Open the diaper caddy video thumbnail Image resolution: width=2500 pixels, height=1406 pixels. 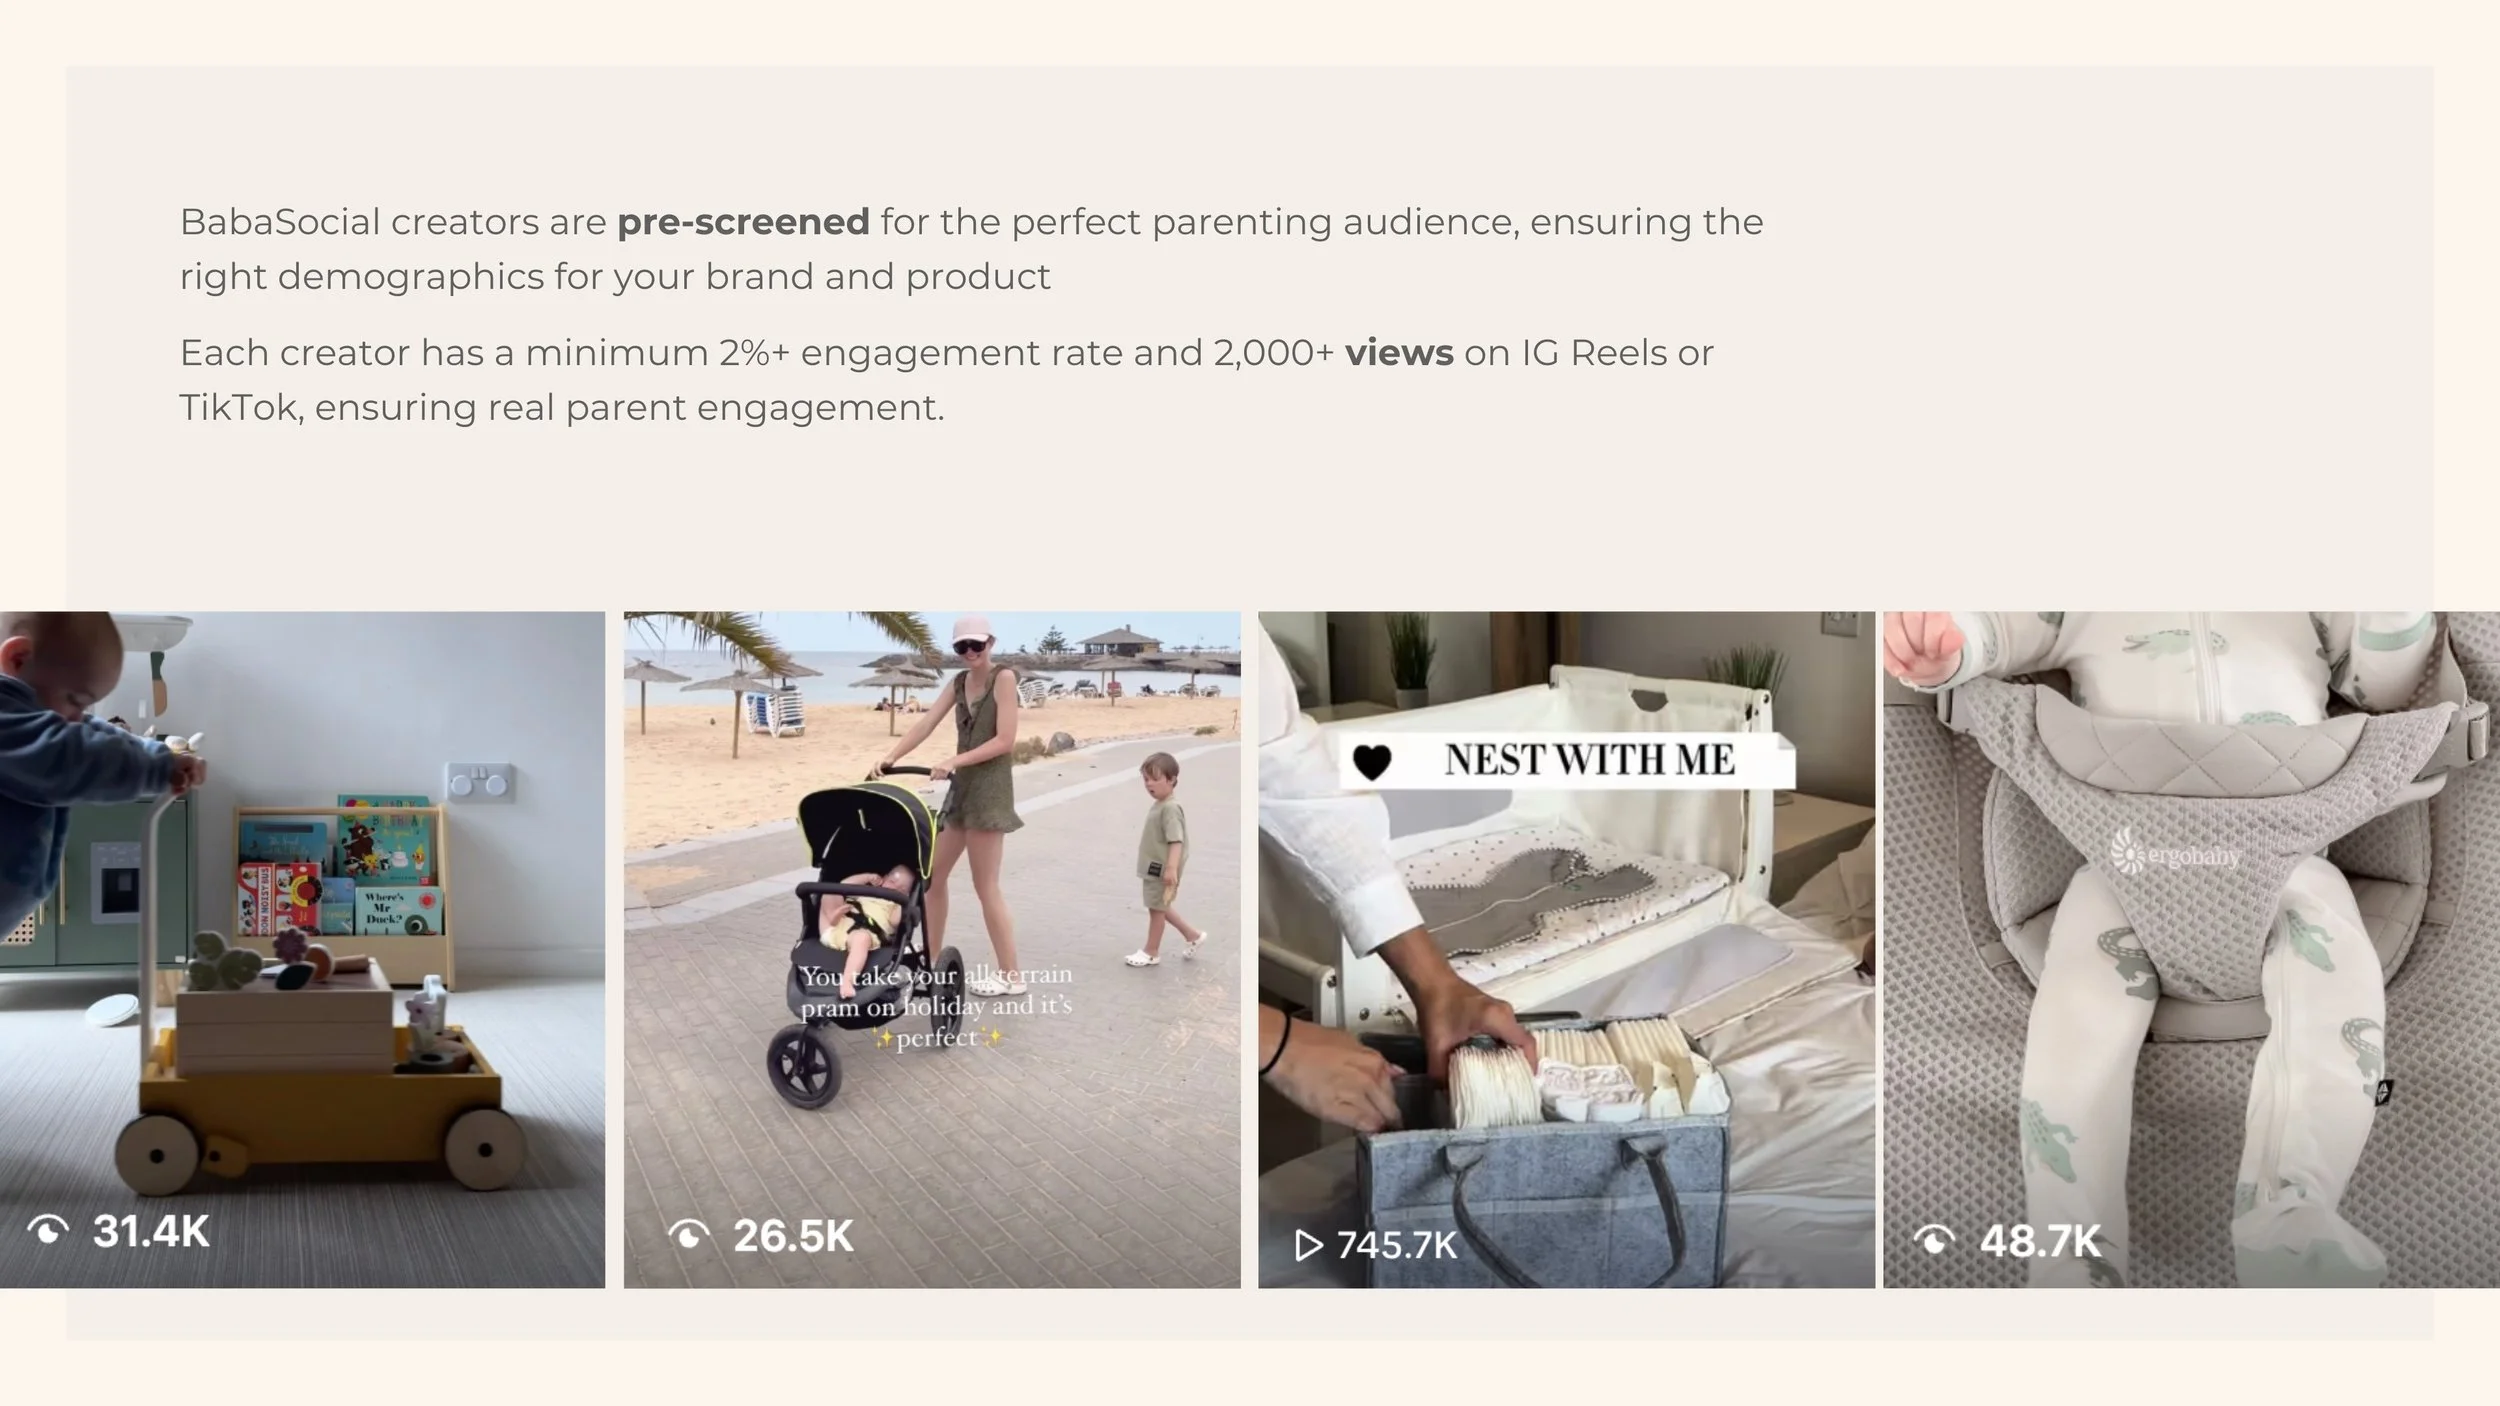pos(1566,949)
